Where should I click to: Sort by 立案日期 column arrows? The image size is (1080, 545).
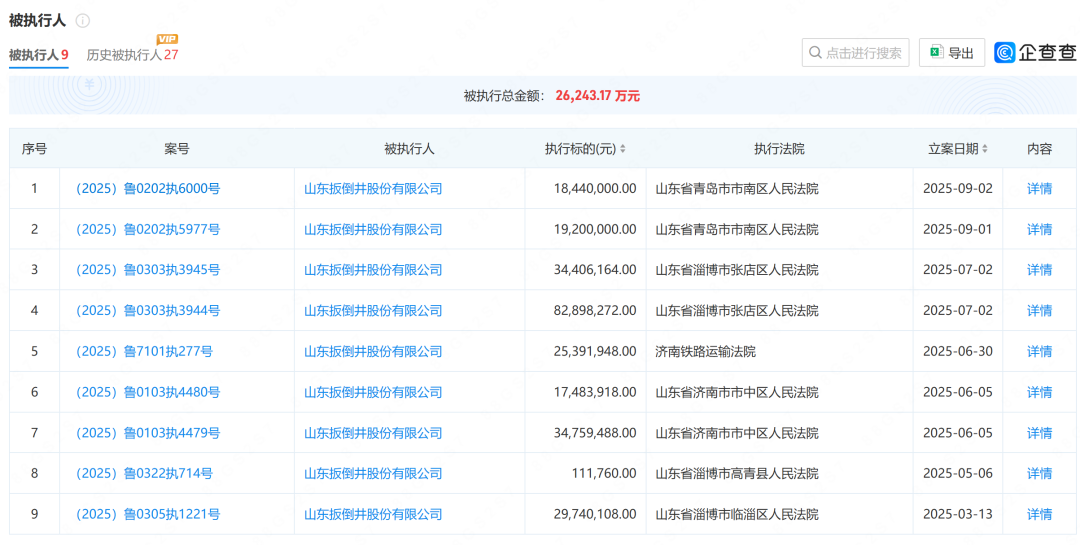(x=984, y=149)
